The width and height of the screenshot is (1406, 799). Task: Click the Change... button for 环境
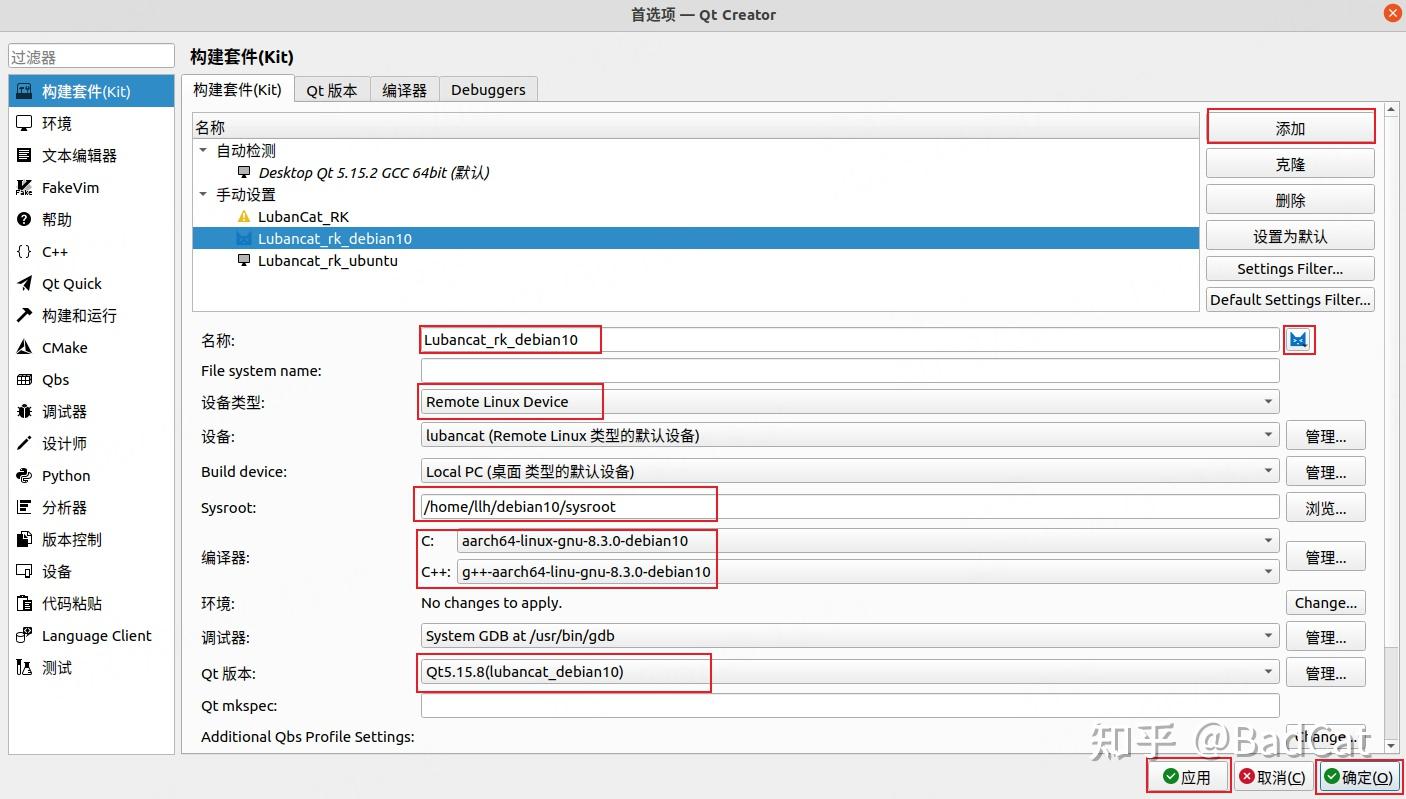click(x=1326, y=603)
